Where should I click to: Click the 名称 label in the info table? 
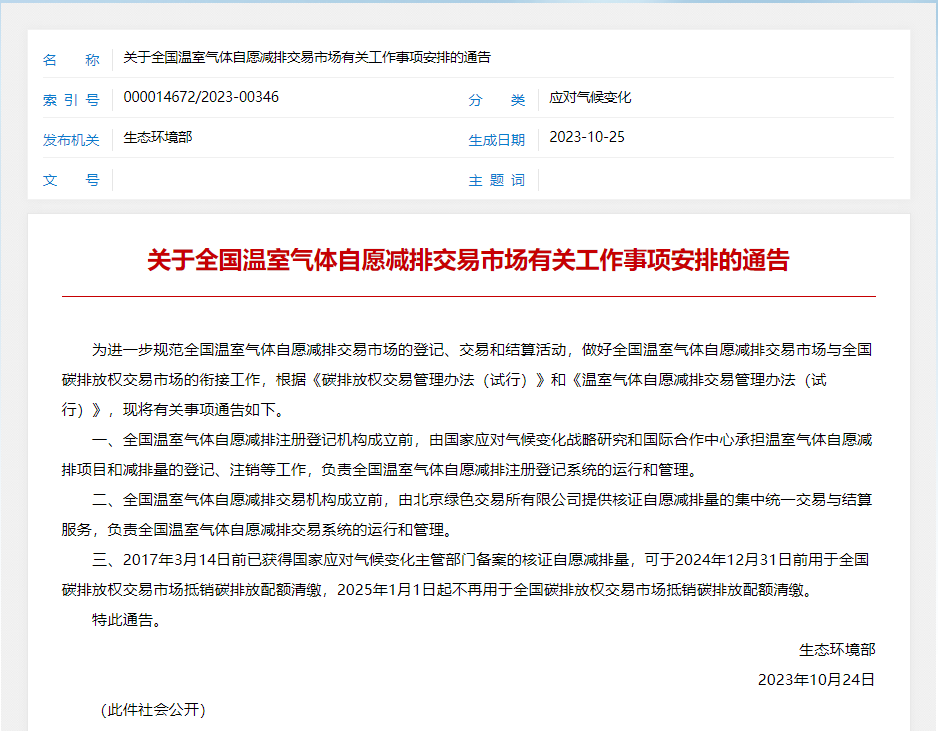71,60
